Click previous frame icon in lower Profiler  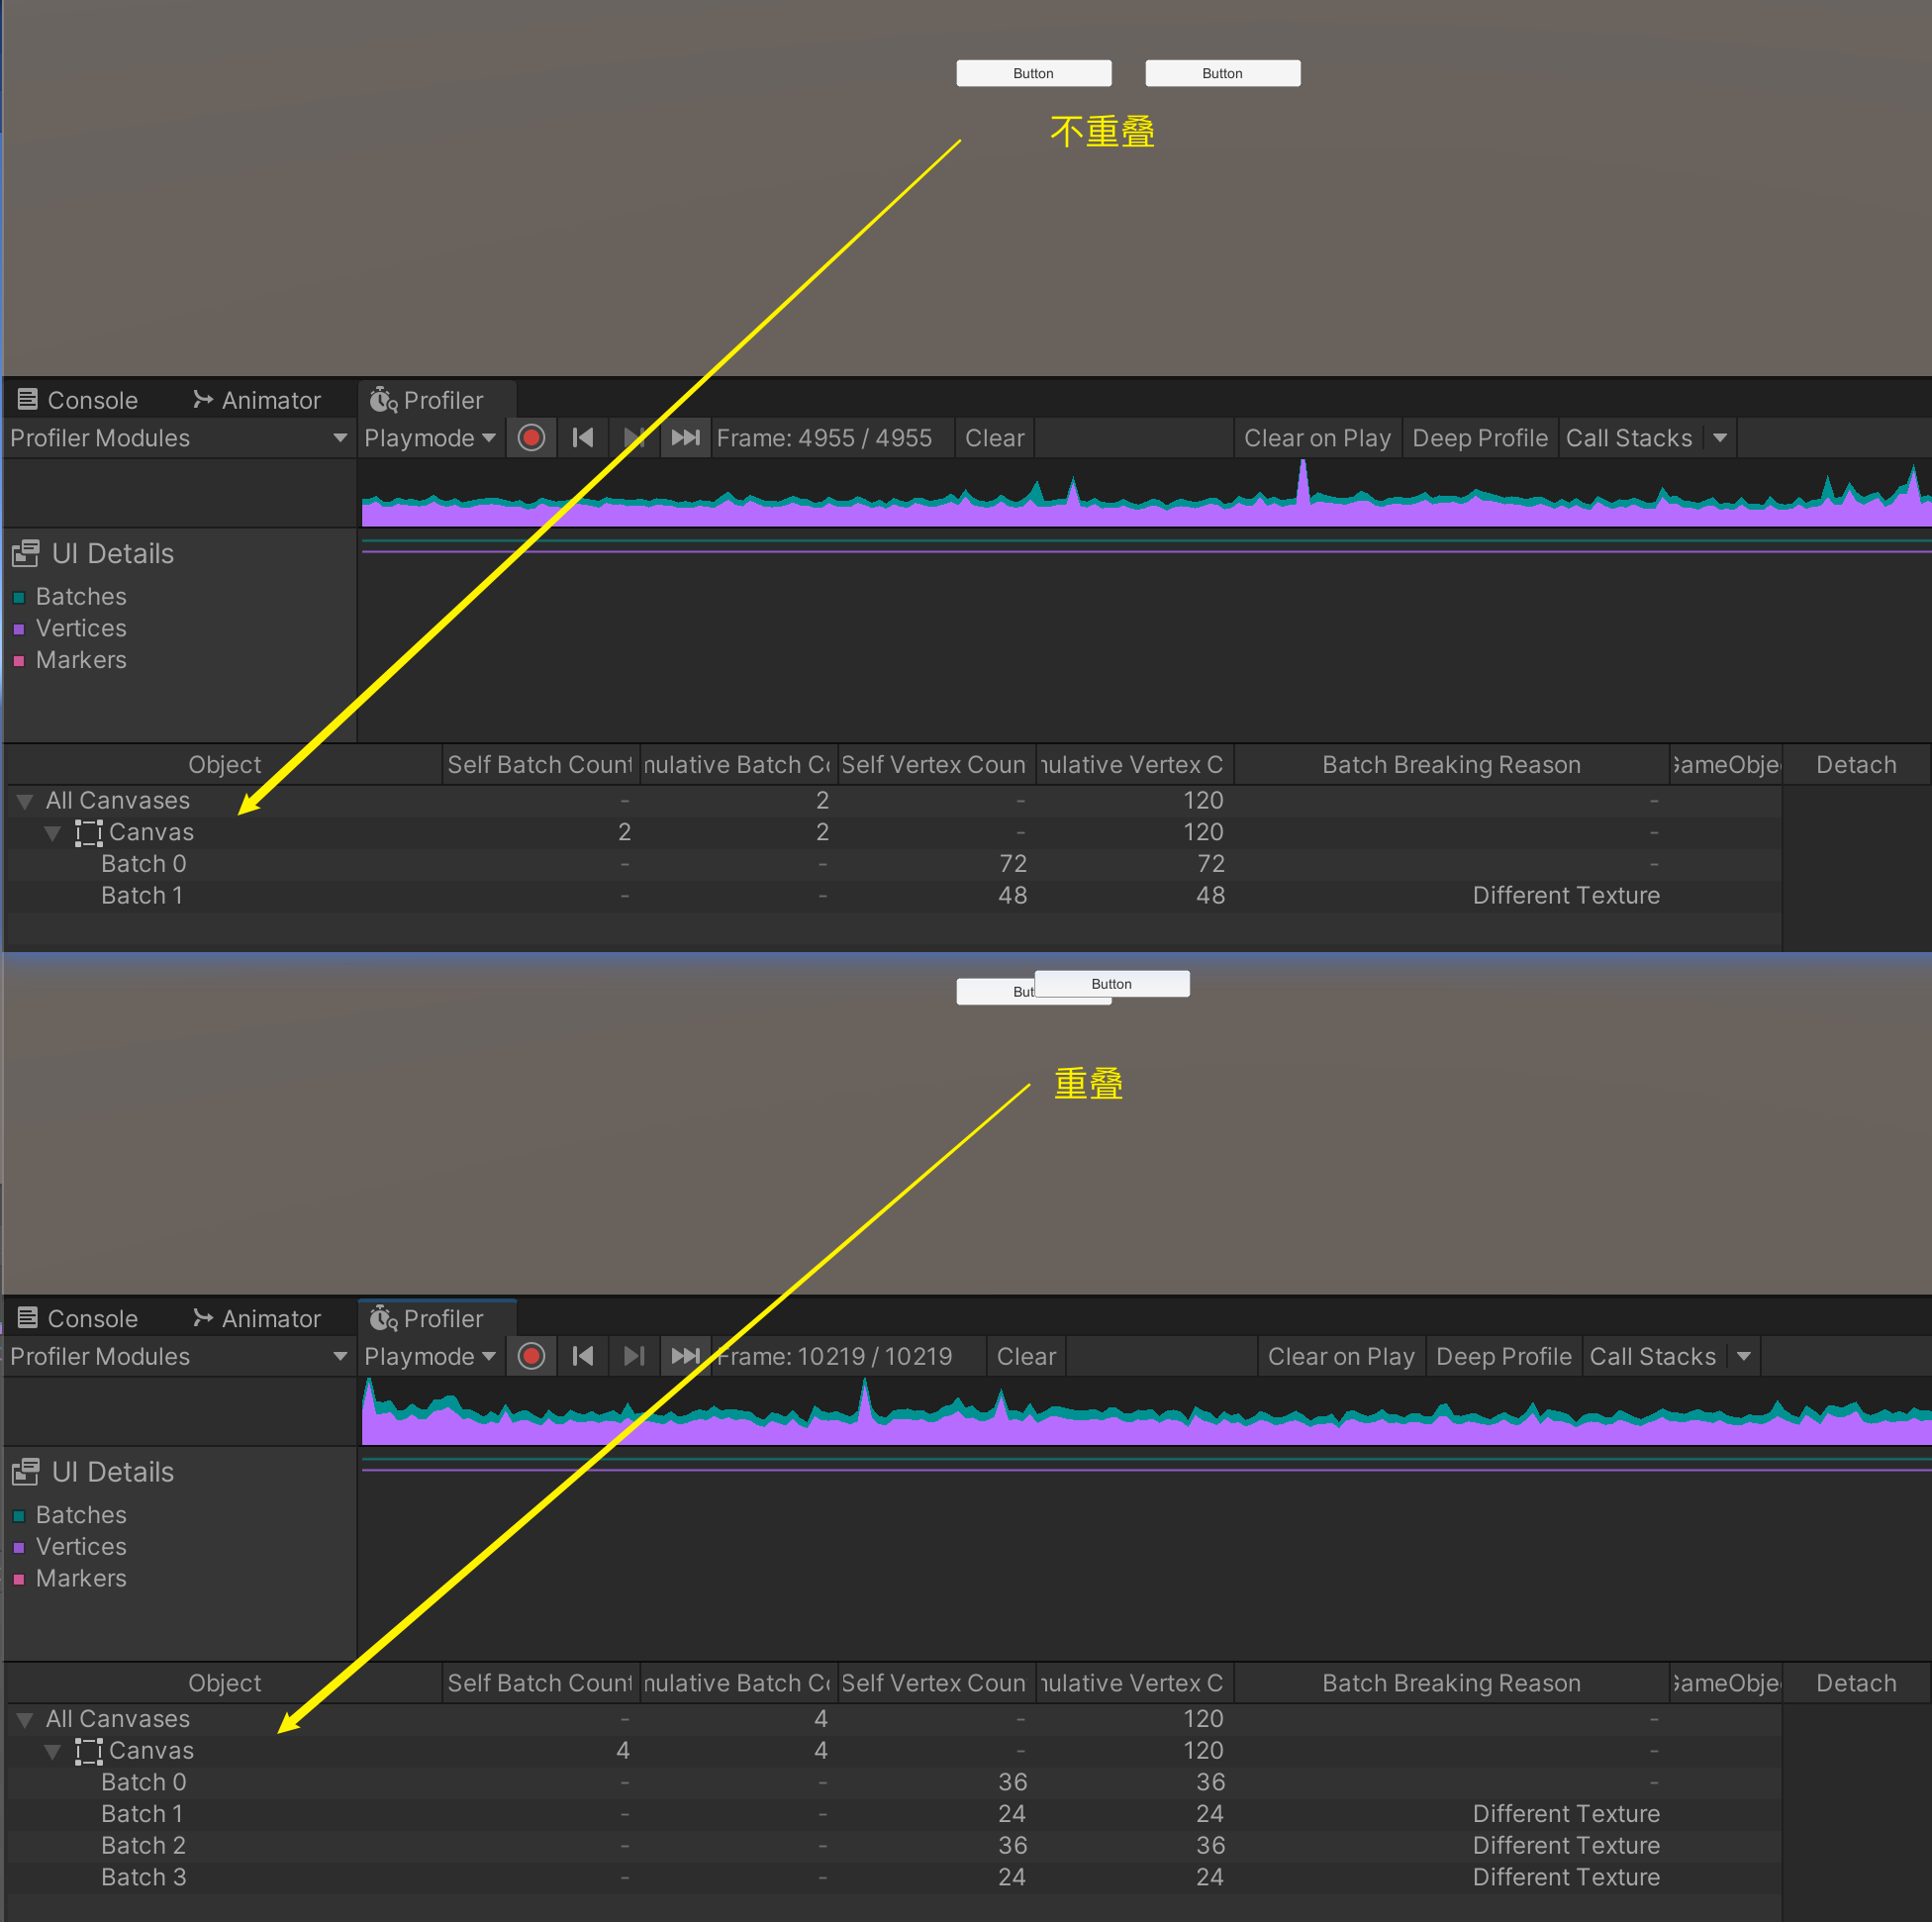click(583, 1356)
